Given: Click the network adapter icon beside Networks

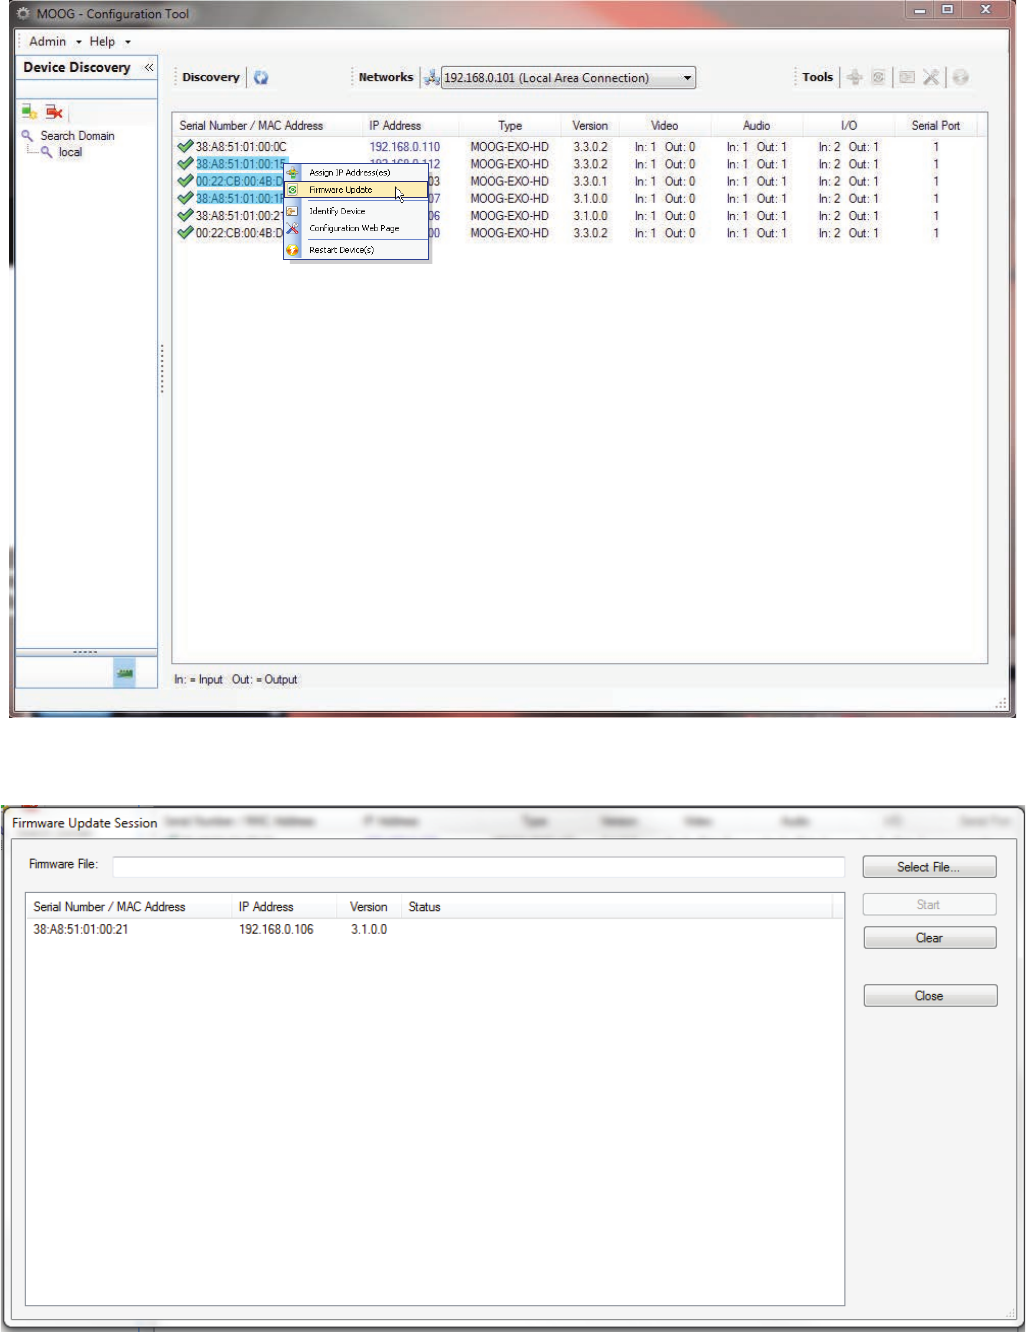Looking at the screenshot, I should [x=431, y=77].
